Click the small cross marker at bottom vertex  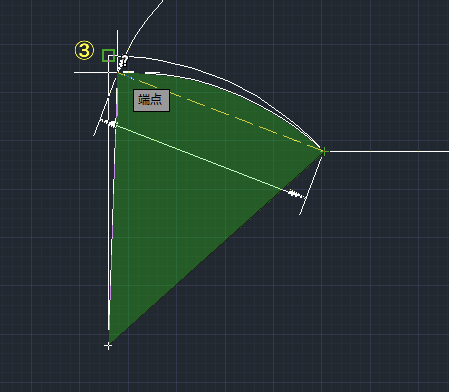(x=108, y=346)
